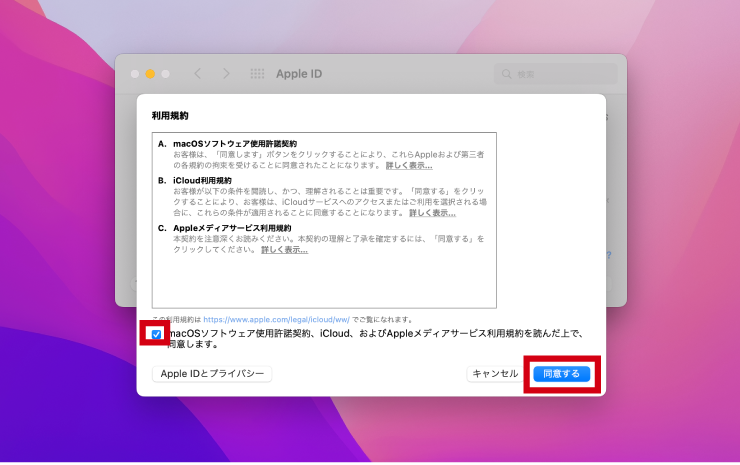This screenshot has height=465, width=740.
Task: Click the キャンセル button
Action: (495, 374)
